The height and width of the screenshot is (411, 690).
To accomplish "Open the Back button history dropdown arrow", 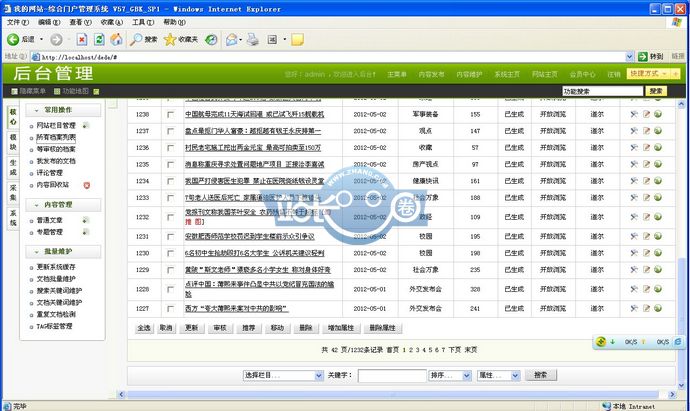I will (x=41, y=40).
